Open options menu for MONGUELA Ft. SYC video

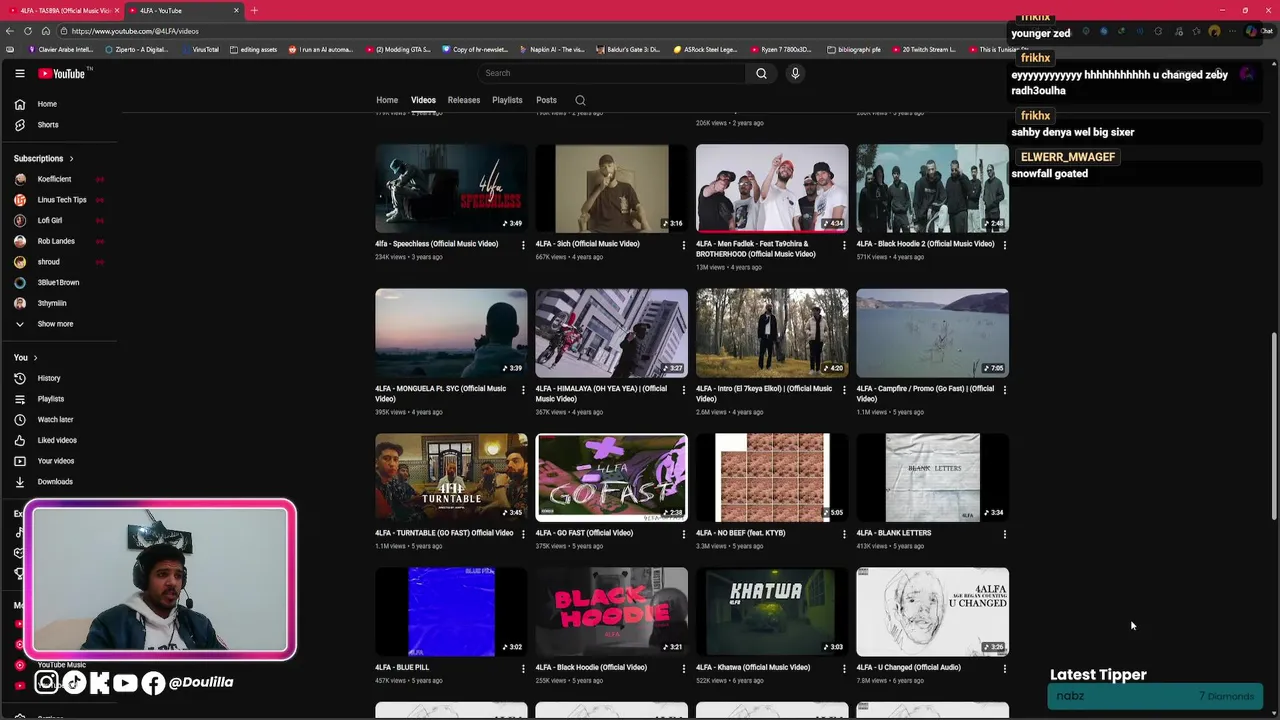pos(523,390)
